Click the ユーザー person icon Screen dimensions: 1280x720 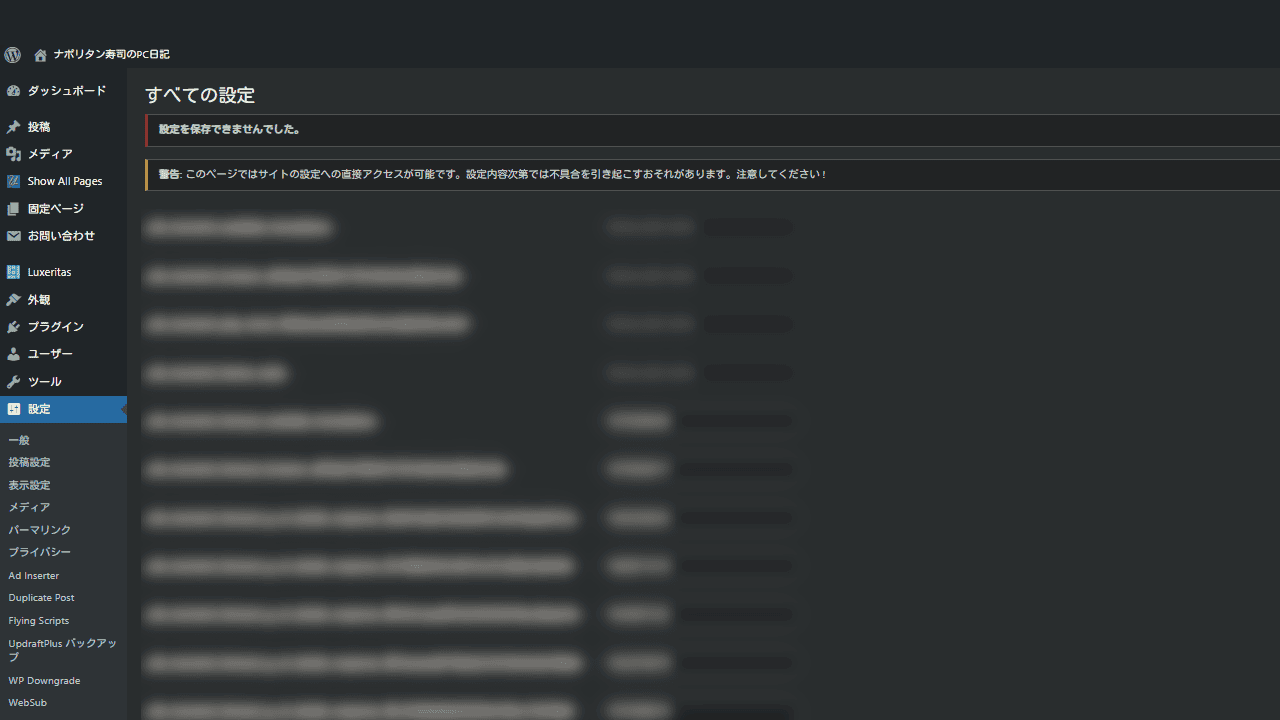click(x=13, y=354)
